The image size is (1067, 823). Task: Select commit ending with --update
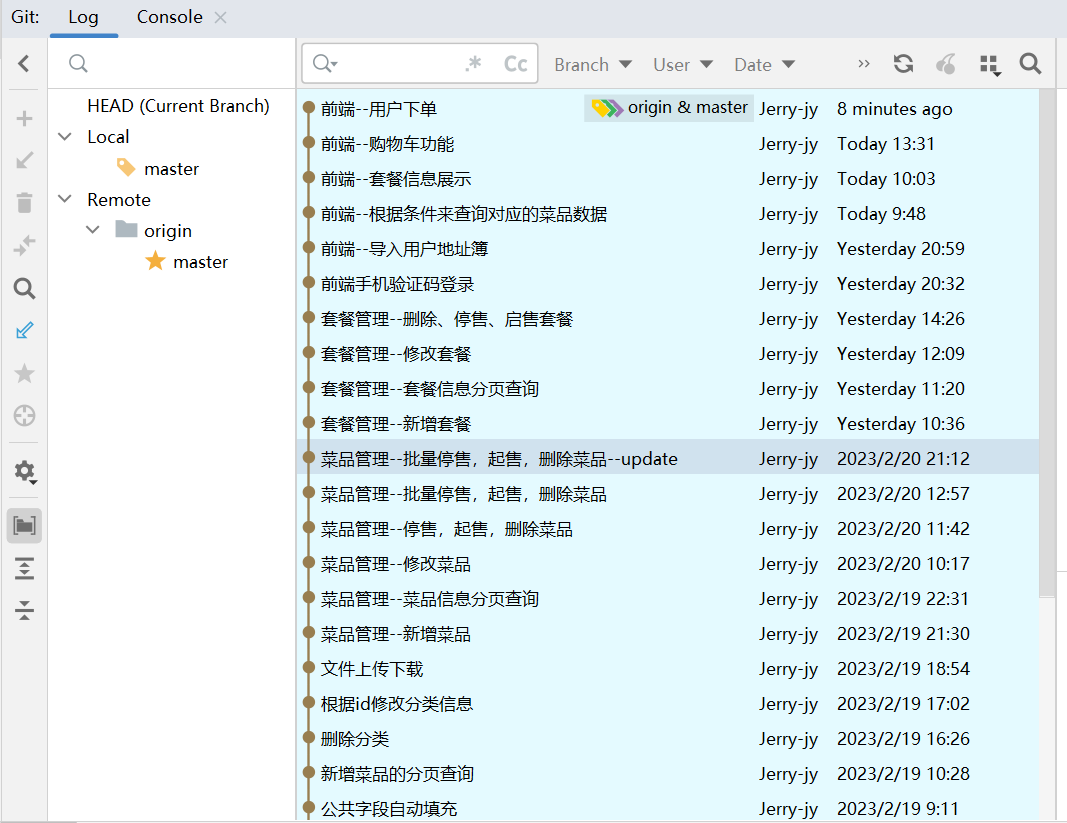click(668, 459)
